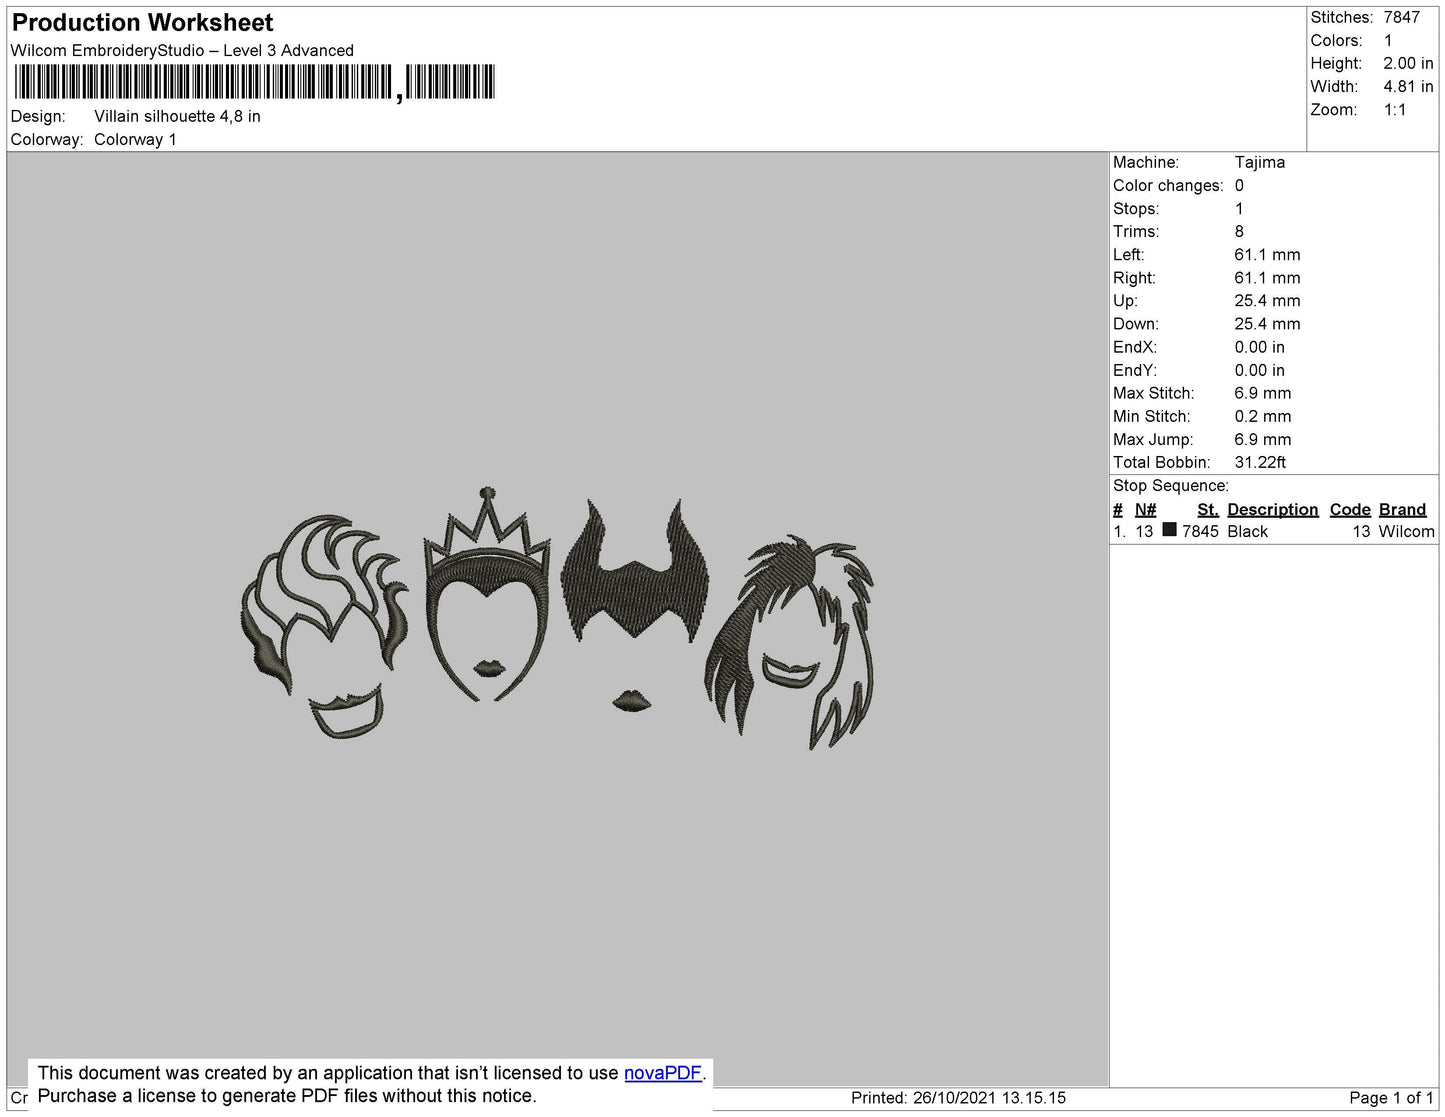Select the Trims value 8
1445x1117 pixels.
point(1240,231)
